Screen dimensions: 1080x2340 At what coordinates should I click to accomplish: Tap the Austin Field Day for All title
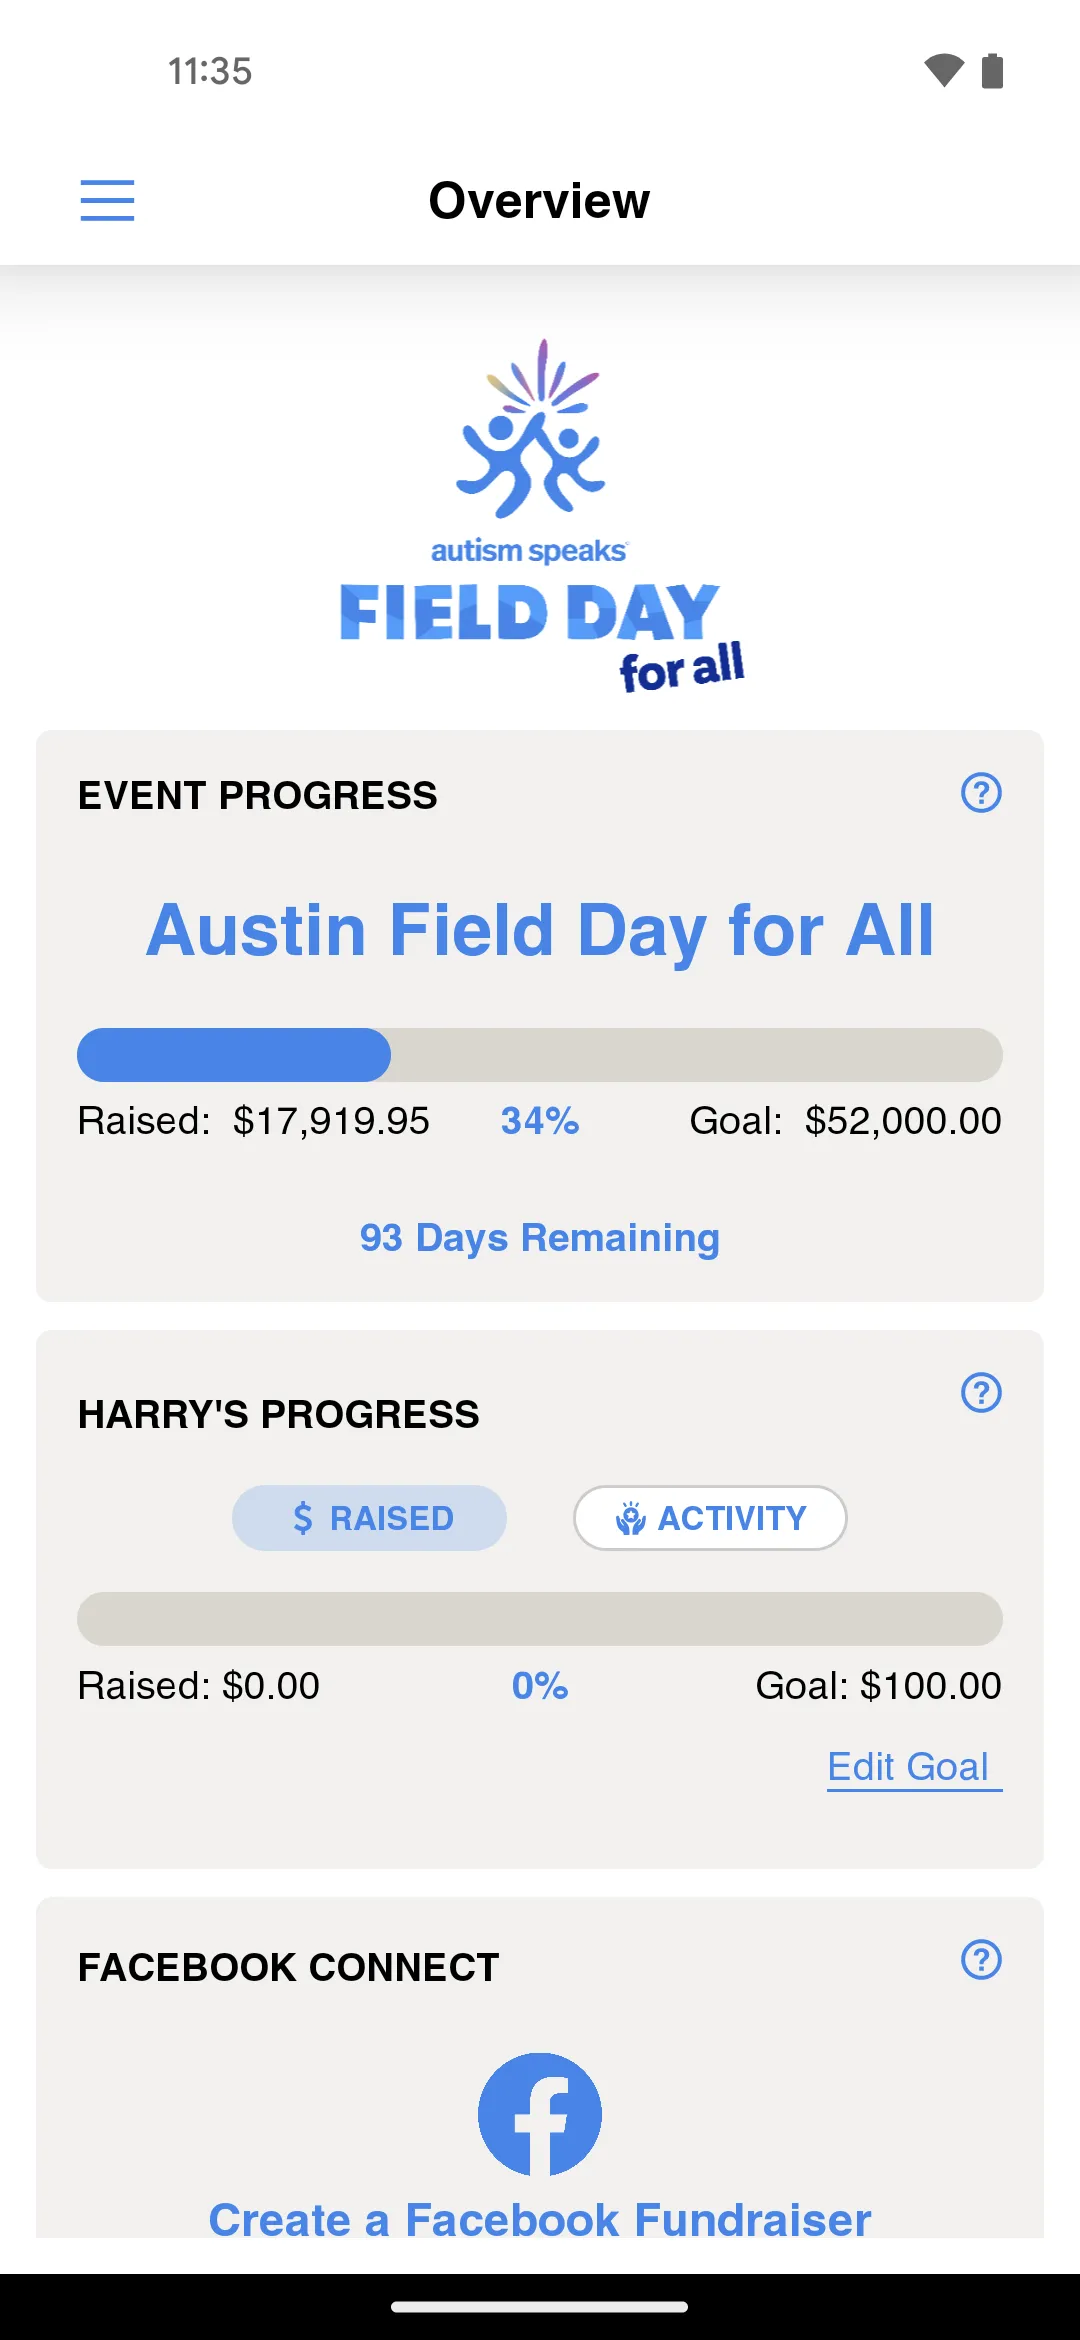(540, 931)
